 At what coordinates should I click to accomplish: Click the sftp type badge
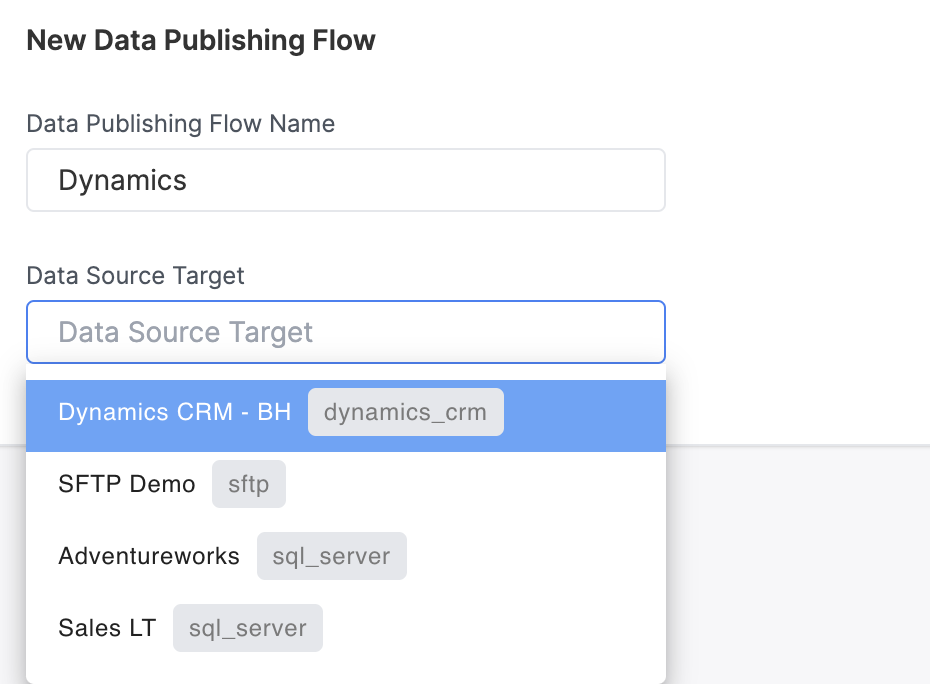click(249, 484)
